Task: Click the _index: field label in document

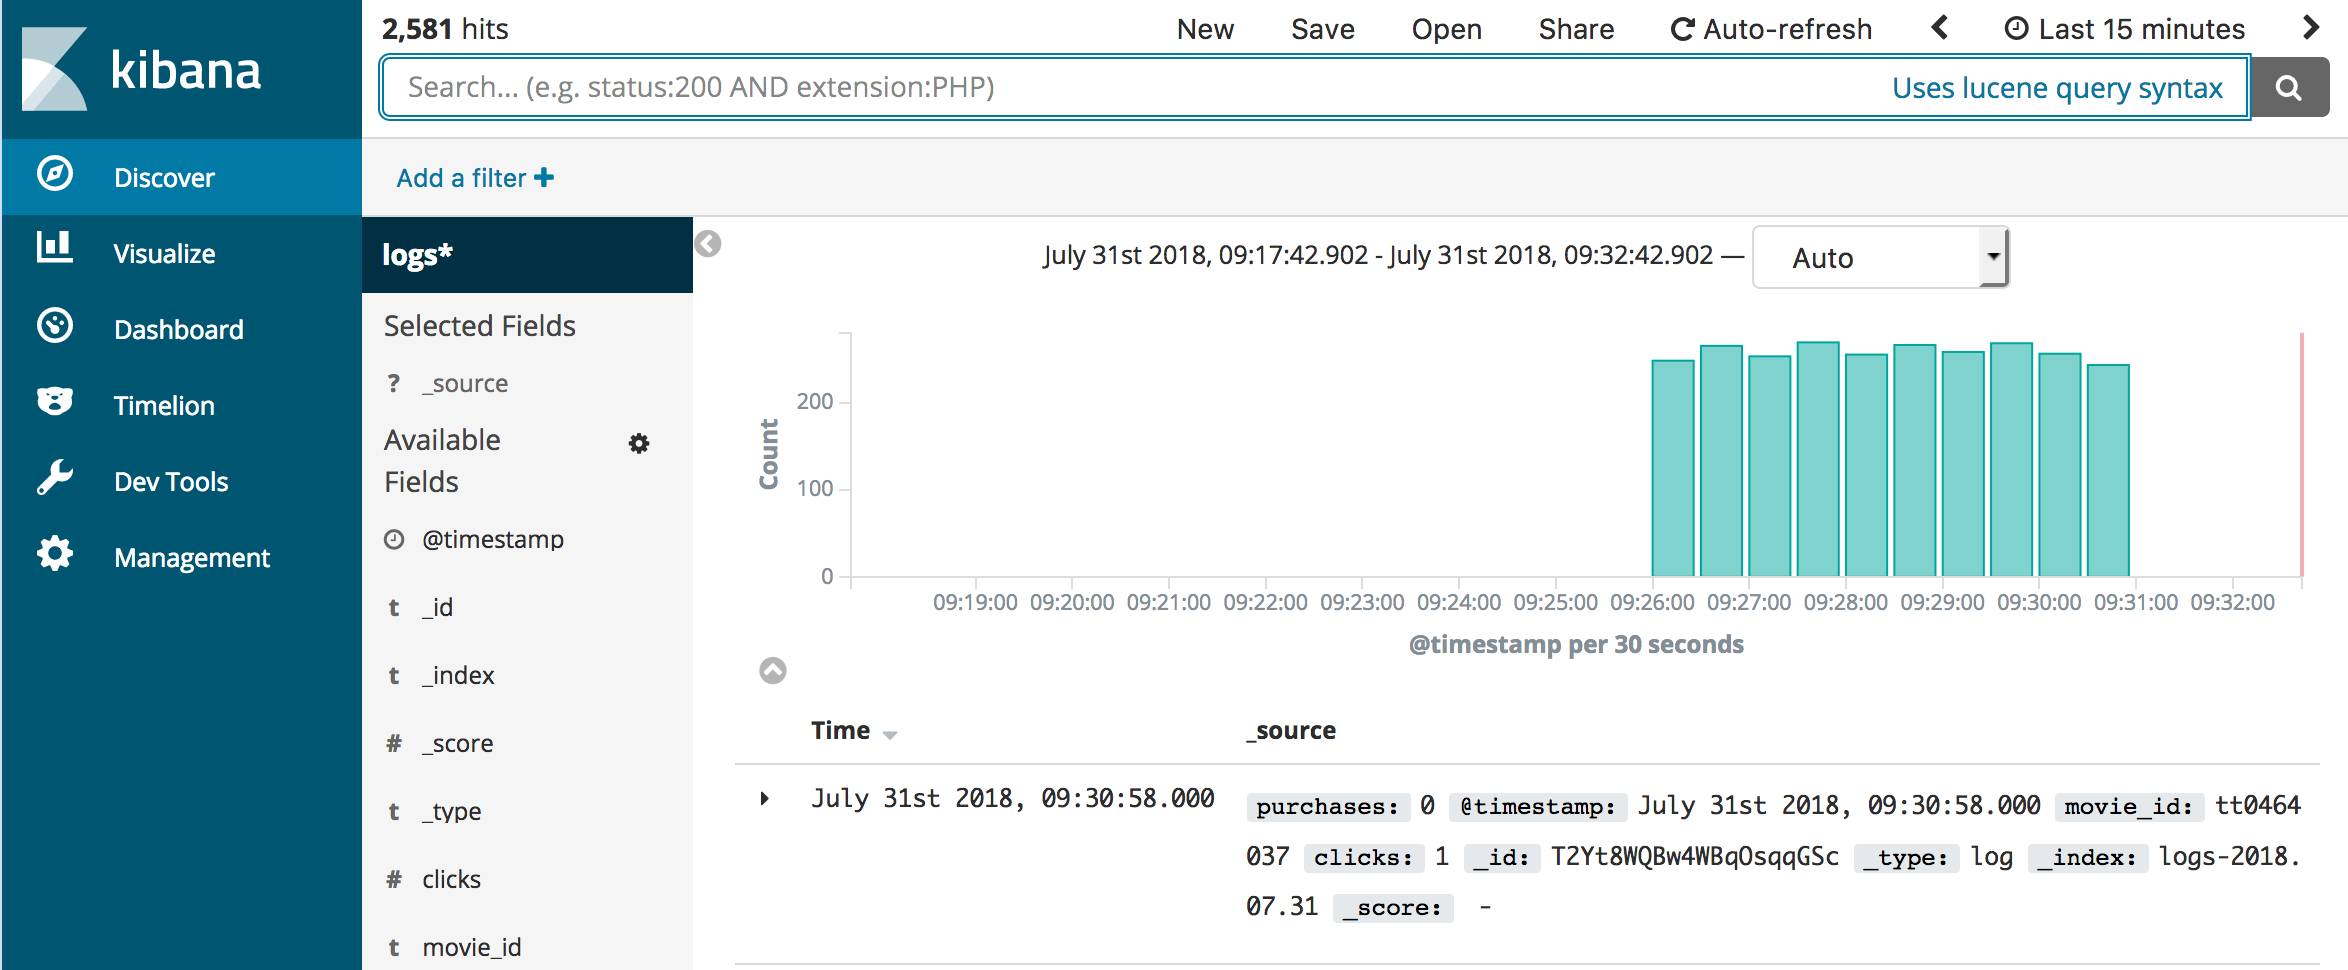Action: [2087, 858]
